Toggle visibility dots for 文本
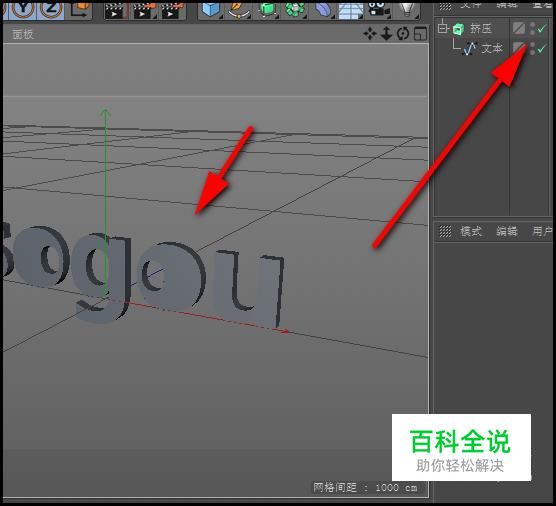 [x=532, y=48]
